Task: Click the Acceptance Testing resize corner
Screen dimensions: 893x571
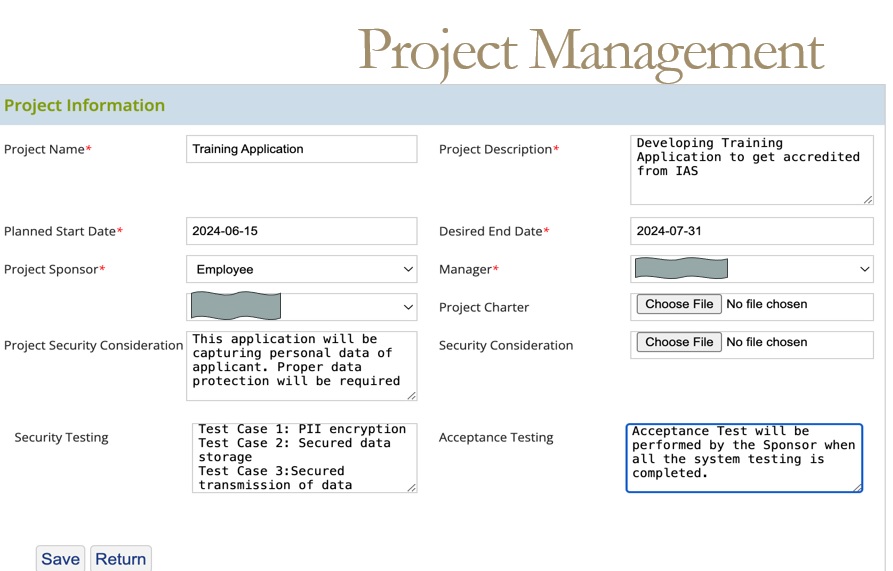Action: pos(856,487)
